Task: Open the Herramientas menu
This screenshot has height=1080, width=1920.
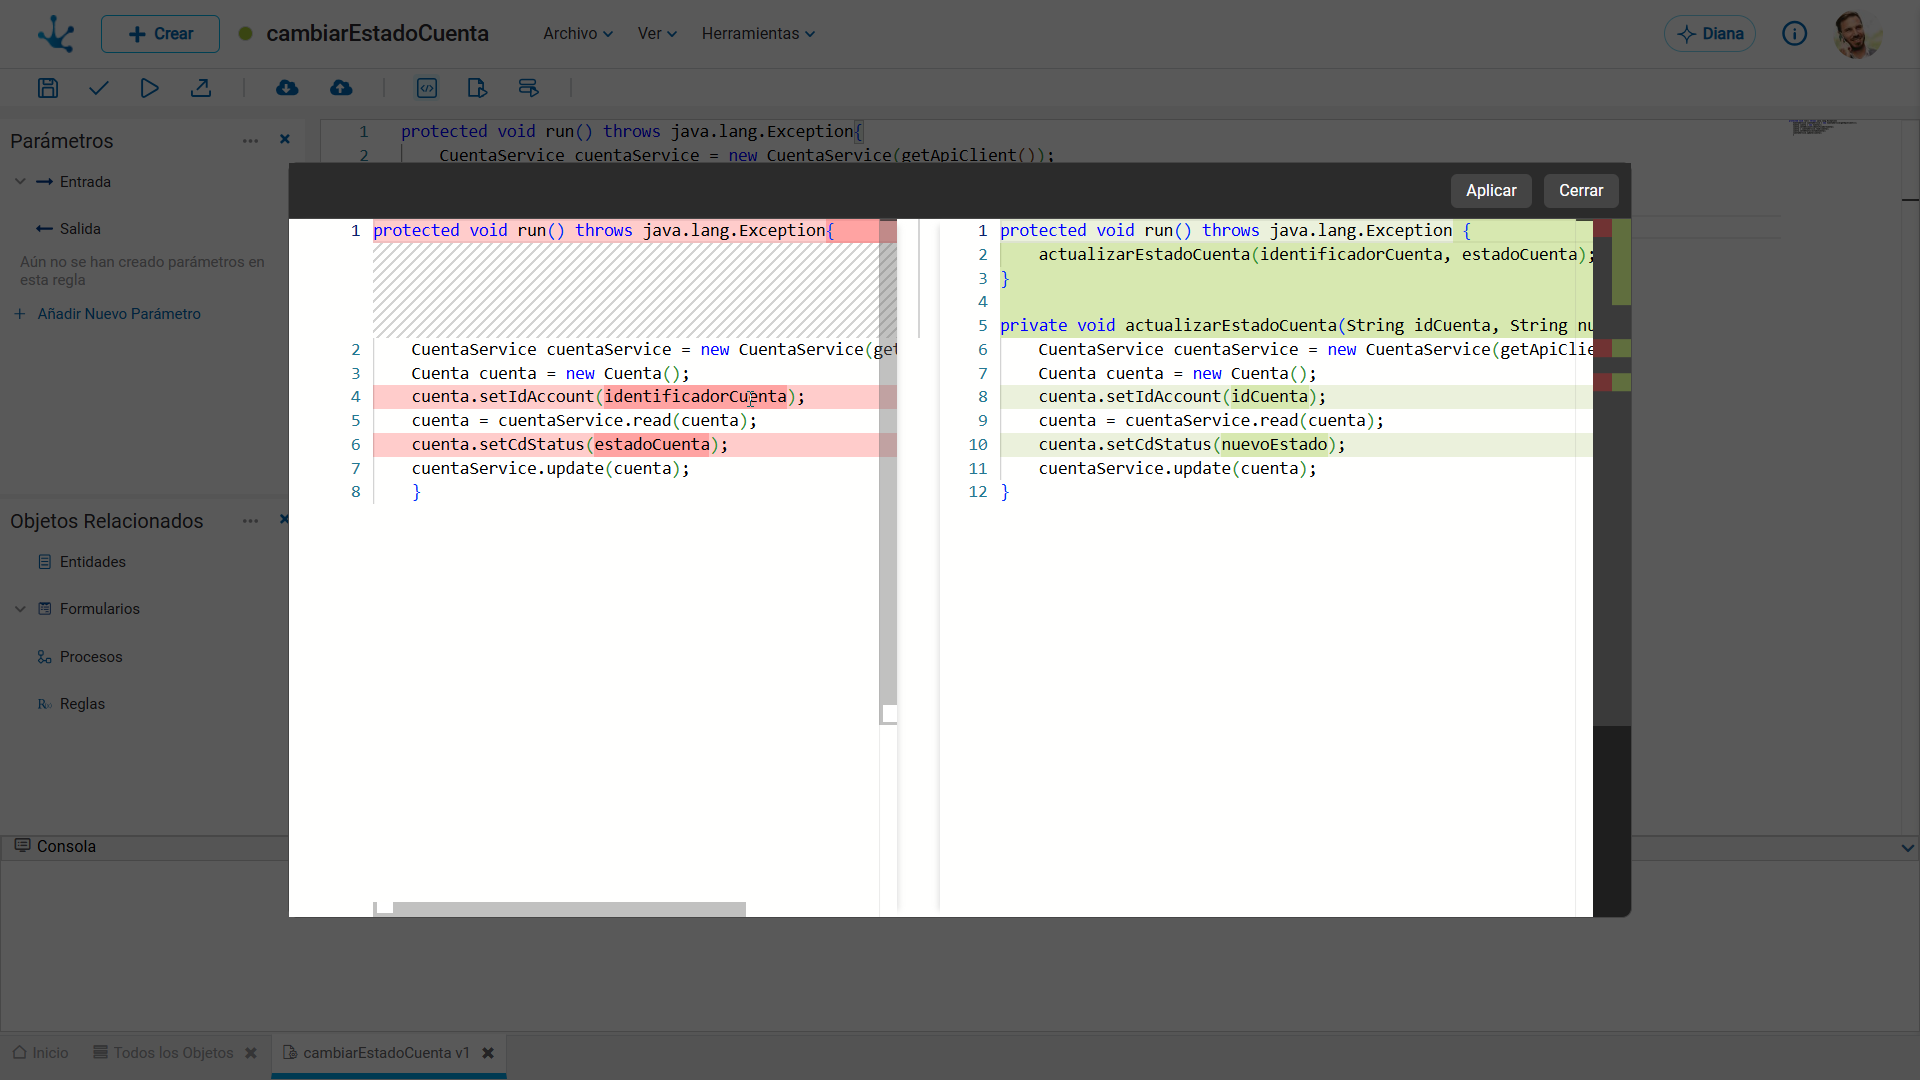Action: tap(758, 34)
